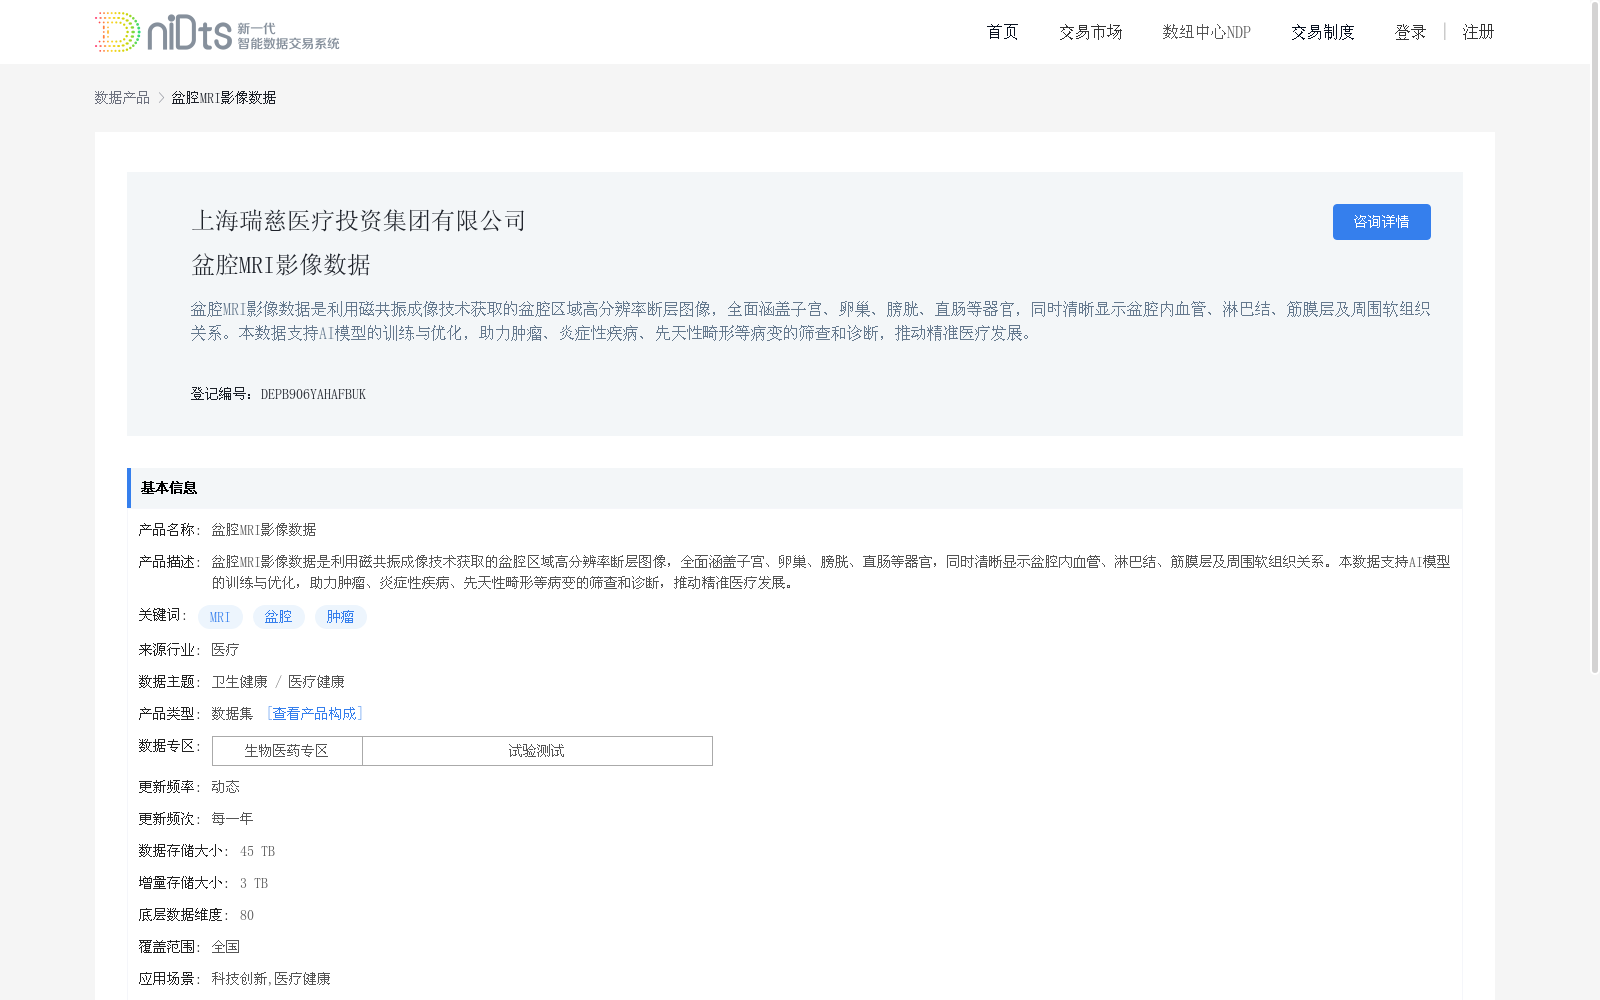Click the 45 TB storage value
Image resolution: width=1600 pixels, height=1000 pixels.
coord(257,851)
